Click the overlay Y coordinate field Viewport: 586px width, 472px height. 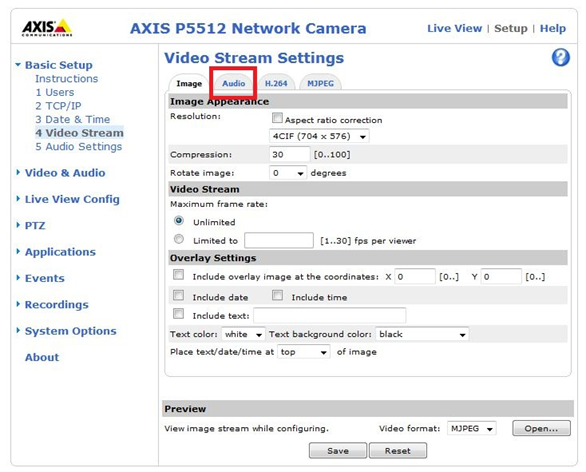click(501, 277)
